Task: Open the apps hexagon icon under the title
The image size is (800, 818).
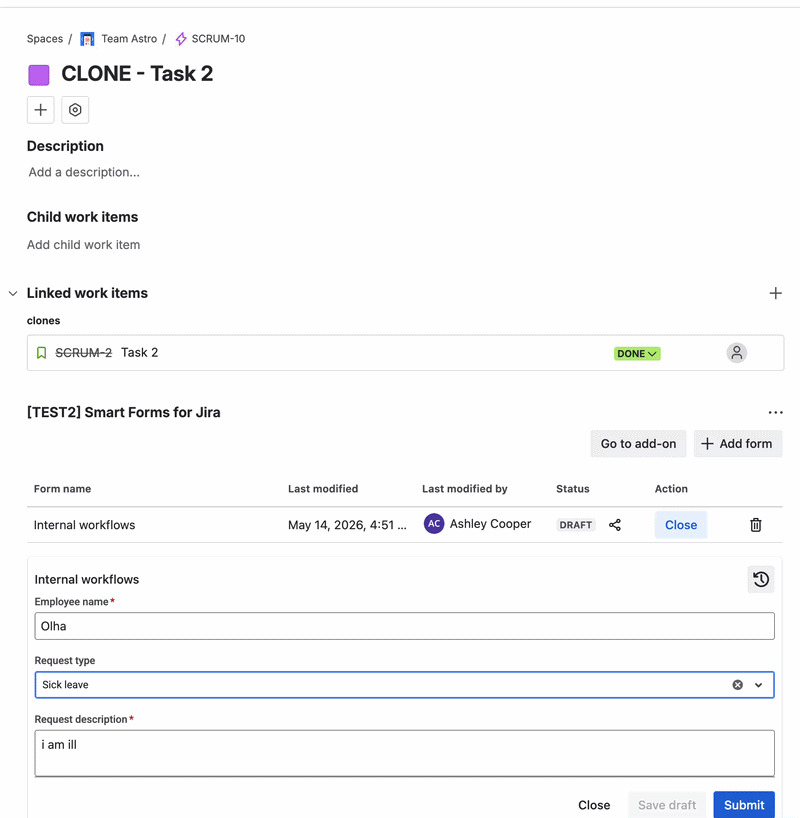Action: pos(75,110)
